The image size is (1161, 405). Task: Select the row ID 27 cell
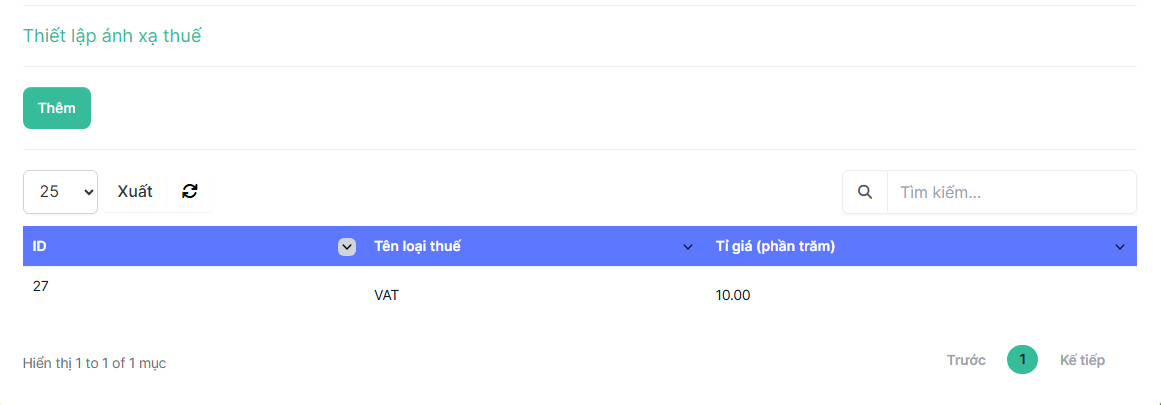point(41,286)
